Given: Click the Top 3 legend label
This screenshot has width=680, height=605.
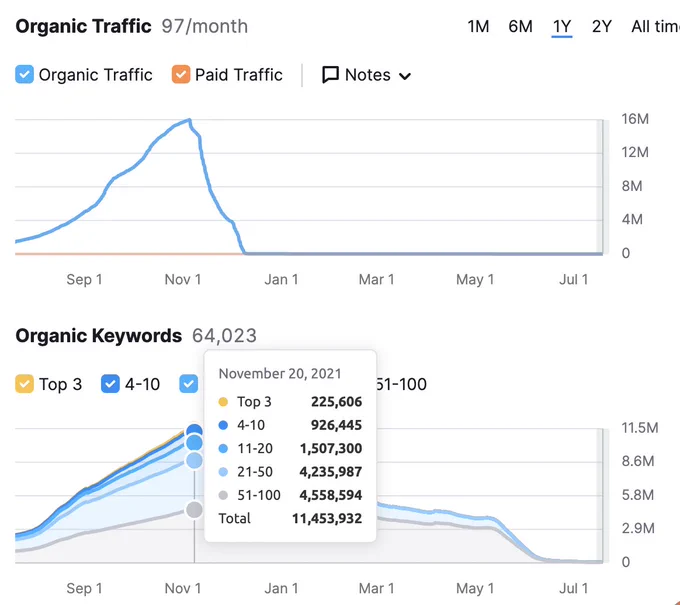Looking at the screenshot, I should click(x=60, y=384).
